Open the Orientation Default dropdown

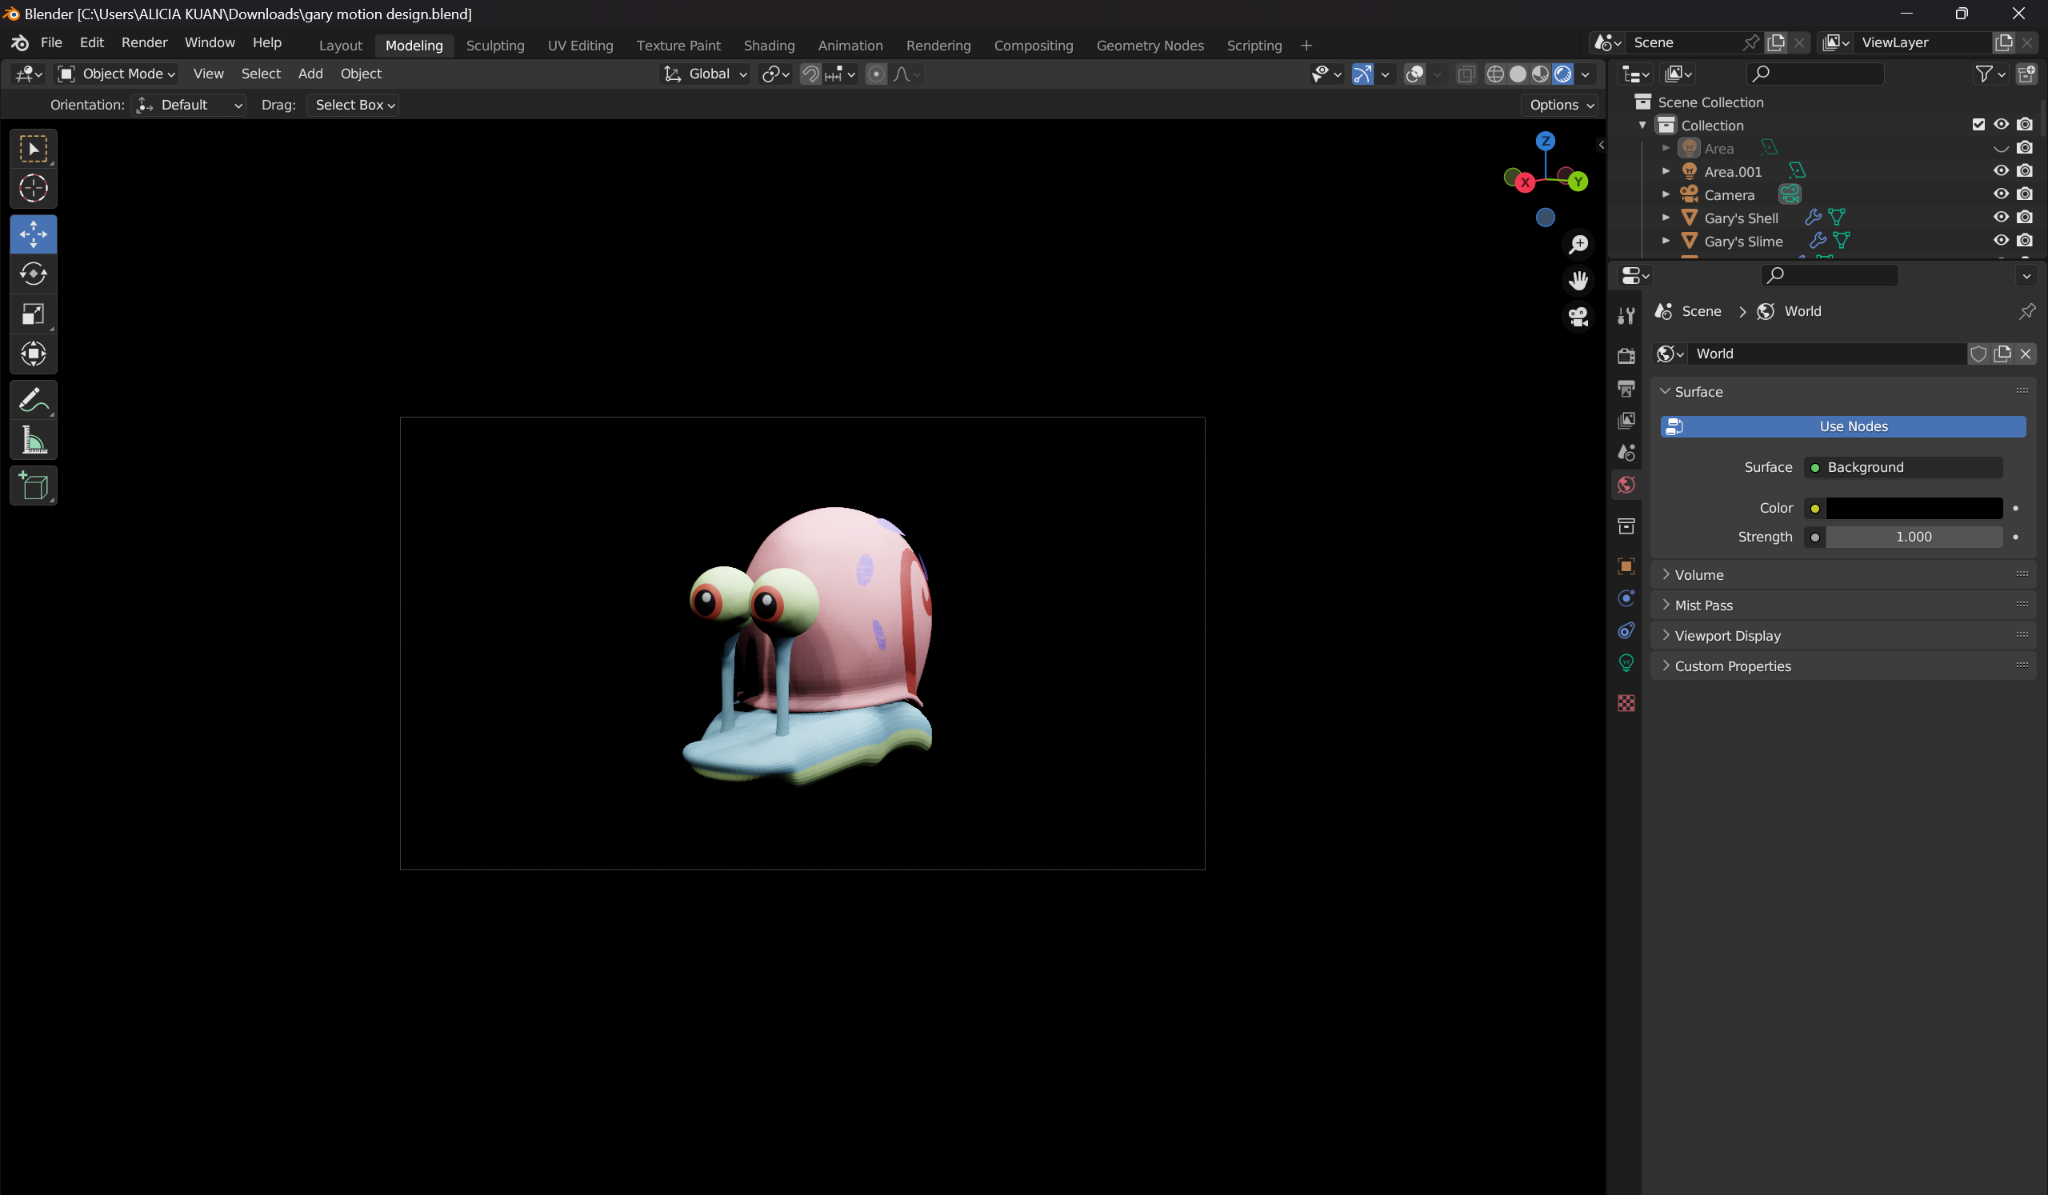pyautogui.click(x=189, y=105)
